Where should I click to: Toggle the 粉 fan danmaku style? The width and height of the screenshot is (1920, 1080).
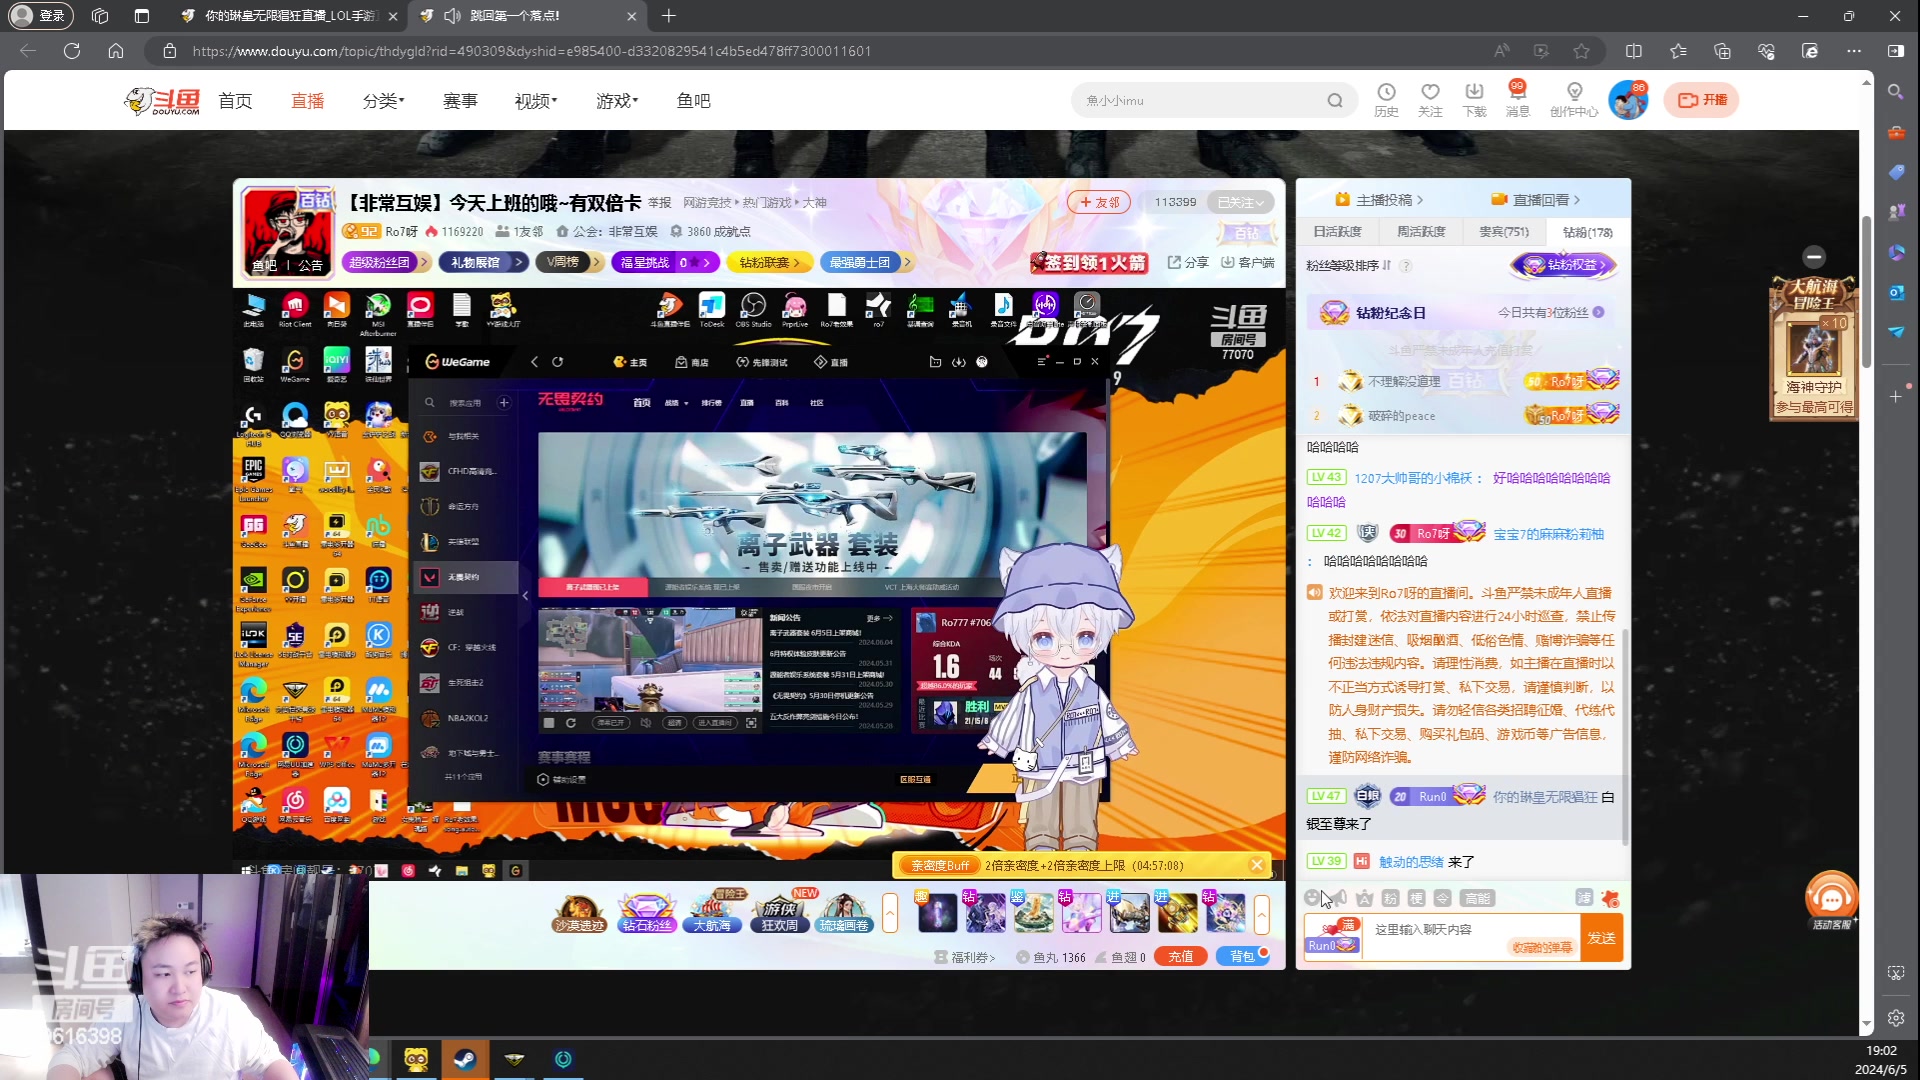coord(1391,898)
